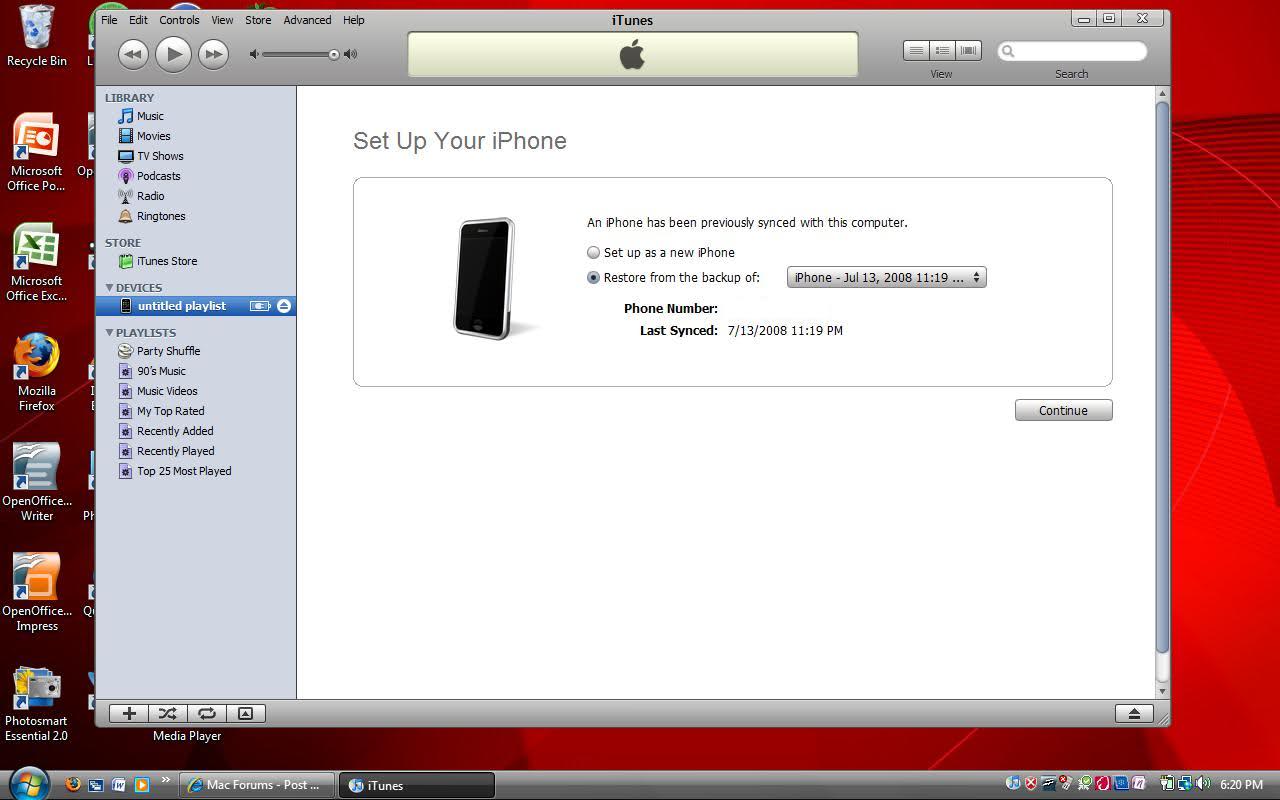
Task: Click the taskbar clock 6:20 PM
Action: point(1241,785)
